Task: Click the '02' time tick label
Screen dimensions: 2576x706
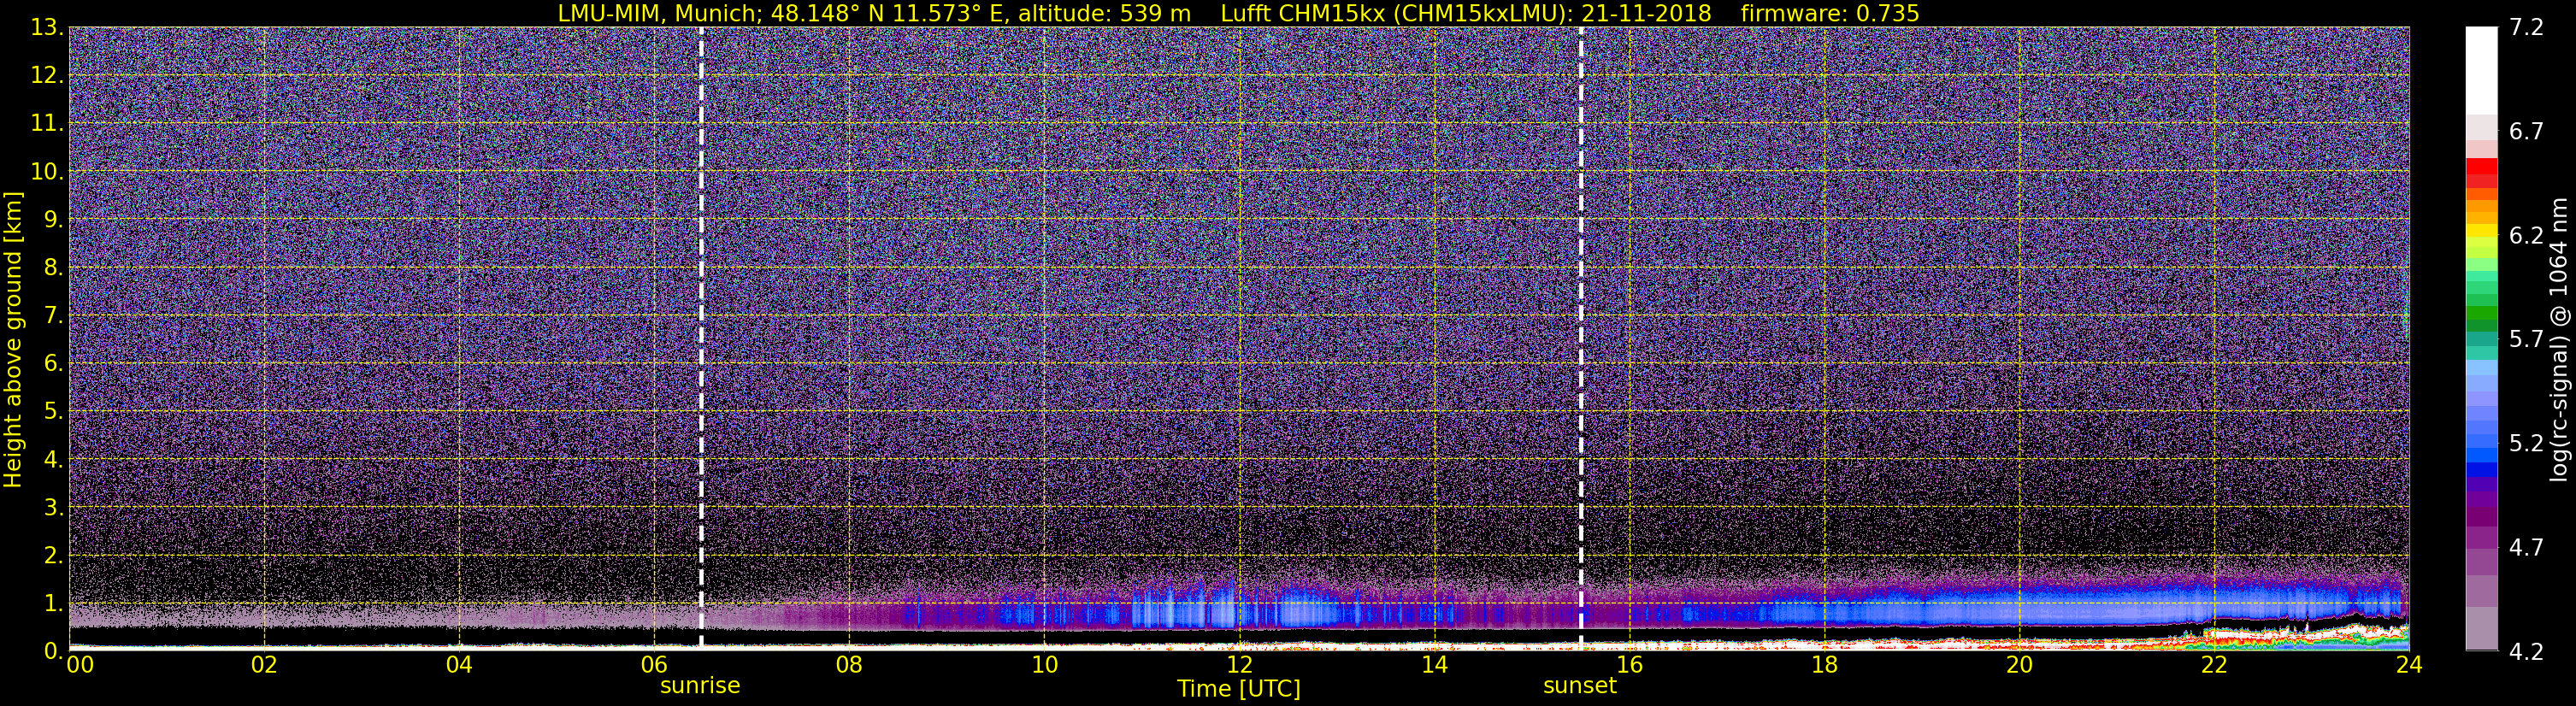Action: (264, 665)
